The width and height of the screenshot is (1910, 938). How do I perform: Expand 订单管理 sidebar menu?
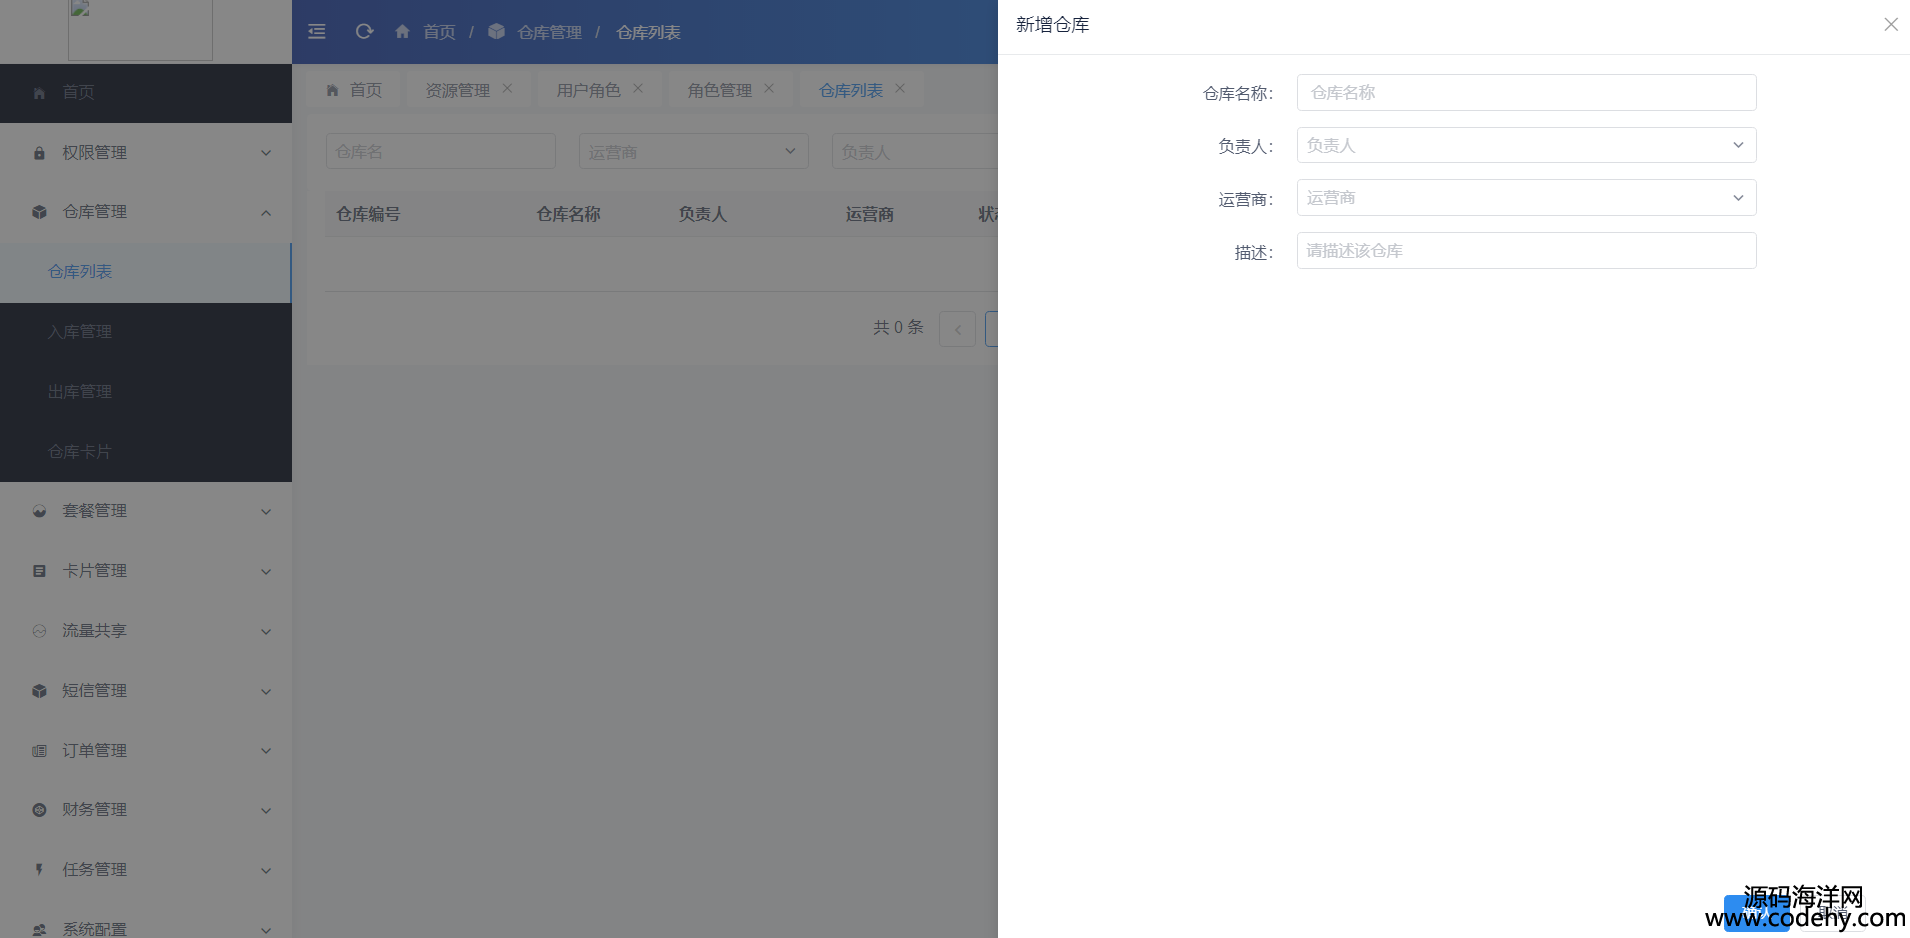point(146,751)
